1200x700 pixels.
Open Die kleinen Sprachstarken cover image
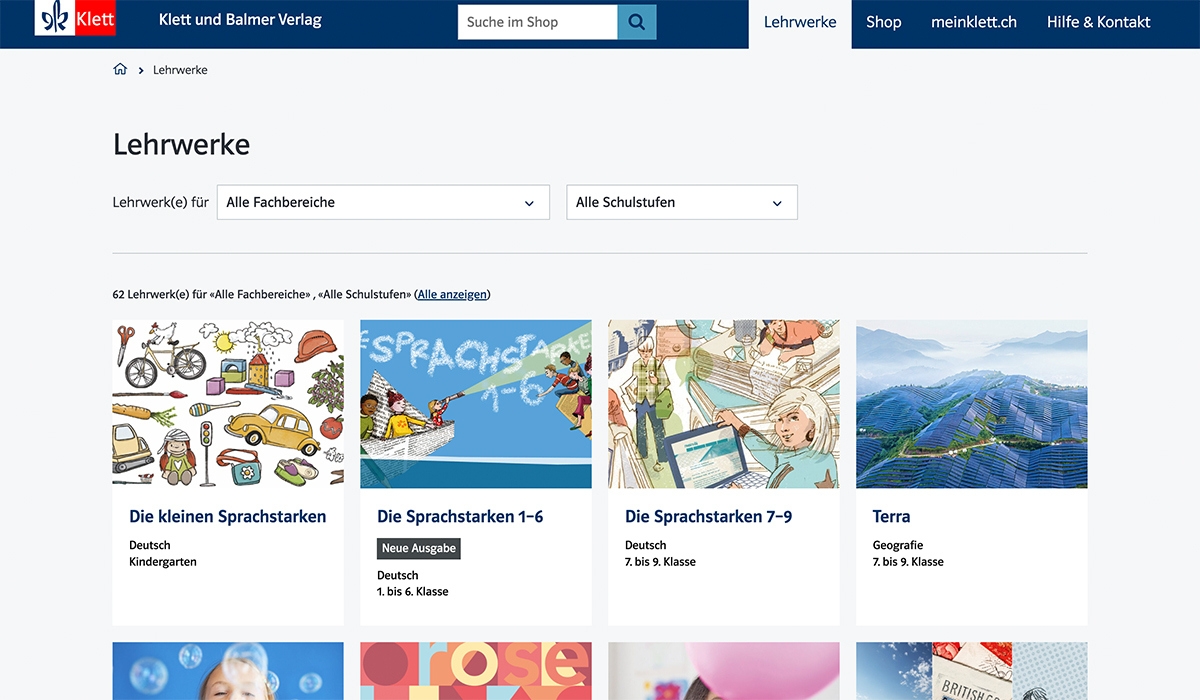coord(228,404)
